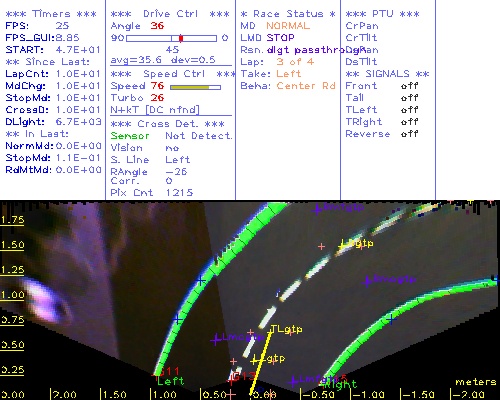Toggle the Tail signal off indicator
Viewport: 500px width, 400px height.
tap(410, 98)
